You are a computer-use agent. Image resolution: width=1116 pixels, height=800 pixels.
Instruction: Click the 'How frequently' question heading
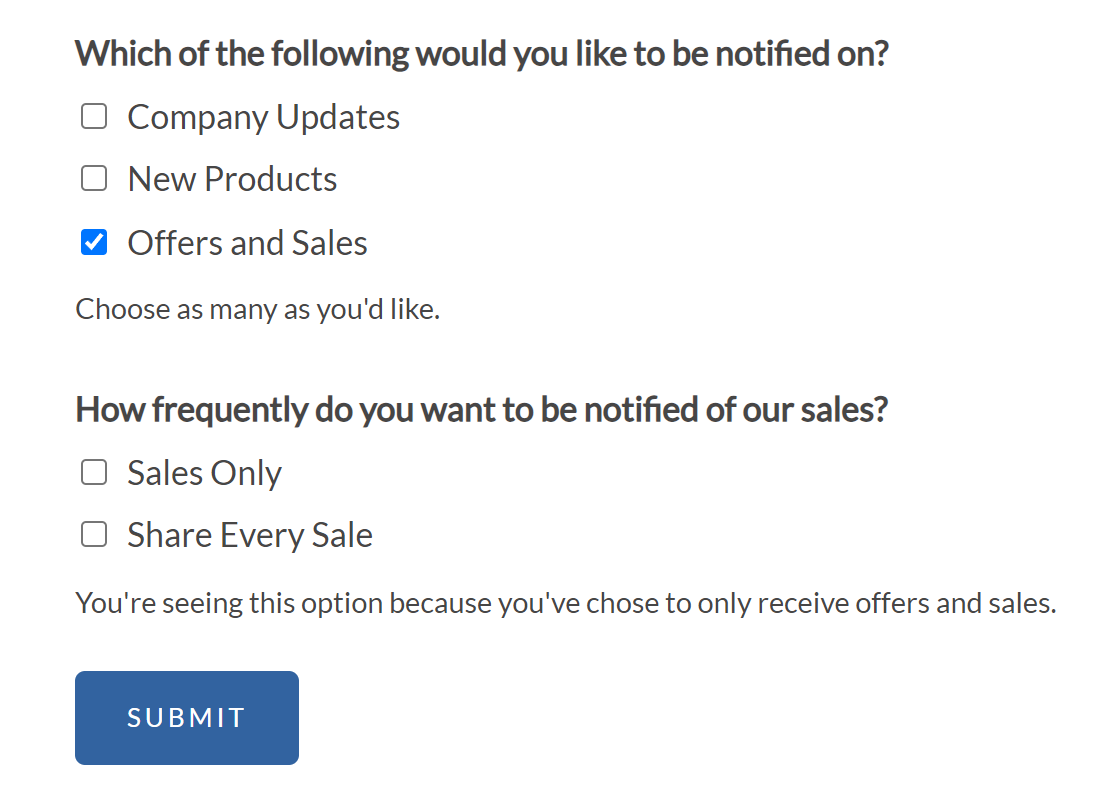pyautogui.click(x=481, y=410)
